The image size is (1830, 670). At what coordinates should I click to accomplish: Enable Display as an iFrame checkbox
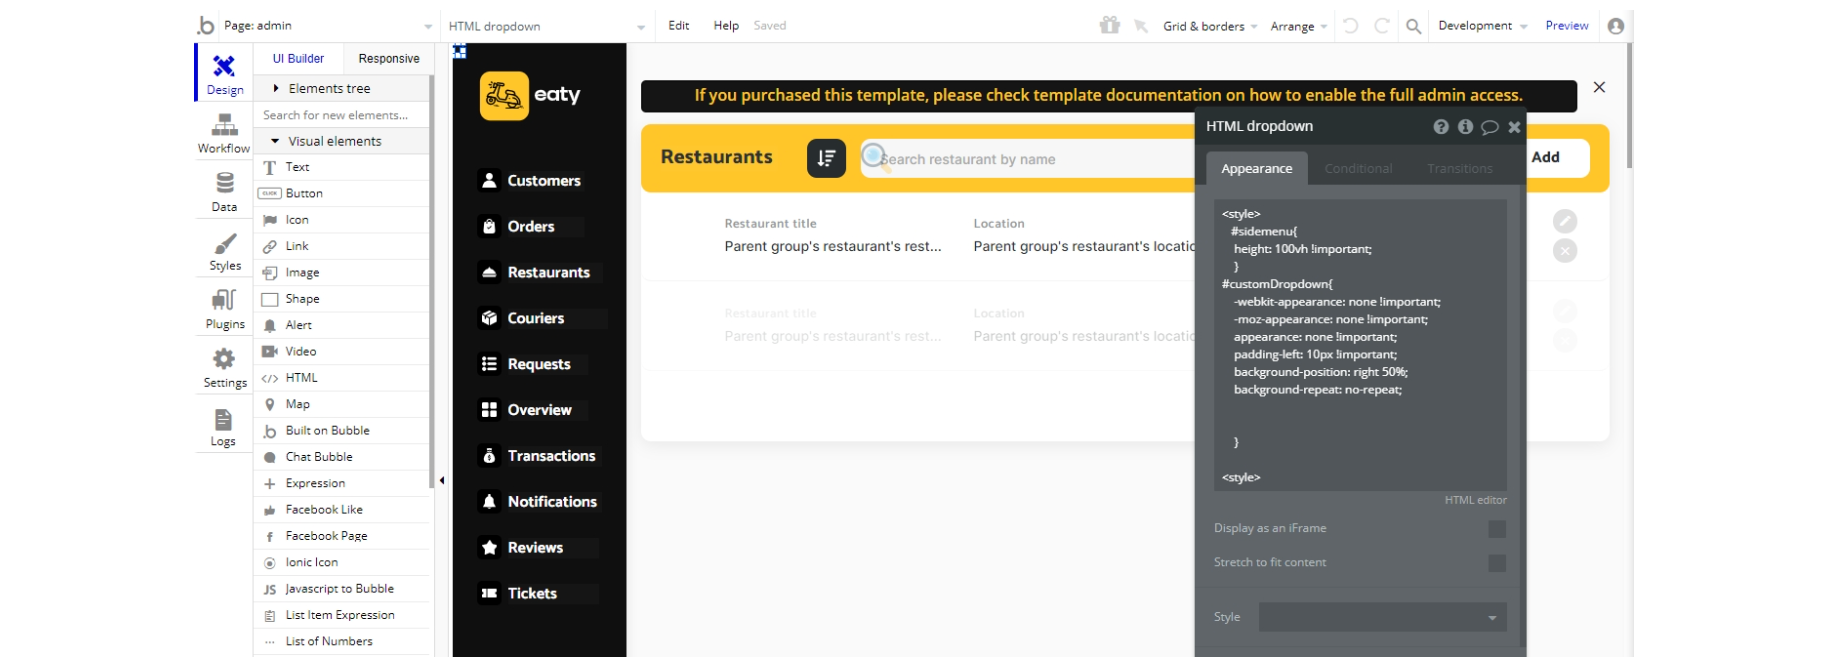tap(1496, 529)
